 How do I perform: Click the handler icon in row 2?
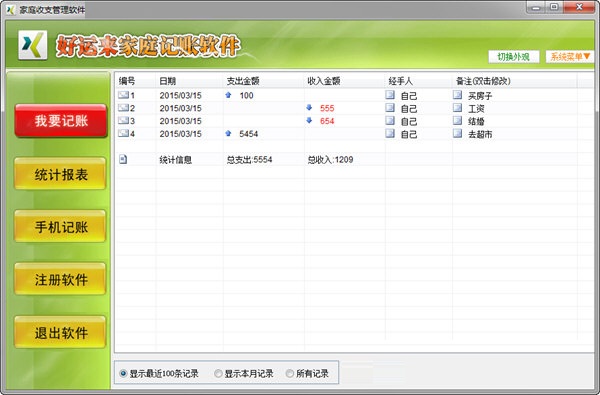pos(390,108)
